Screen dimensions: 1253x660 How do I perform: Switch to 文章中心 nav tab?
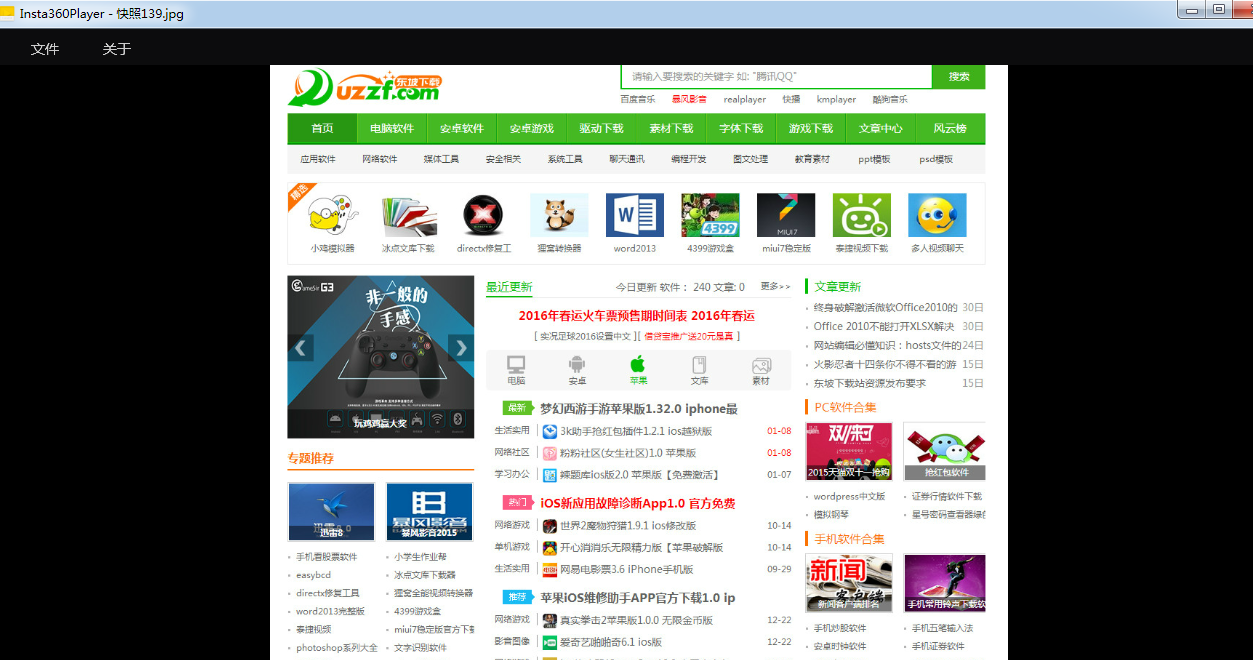click(x=880, y=128)
